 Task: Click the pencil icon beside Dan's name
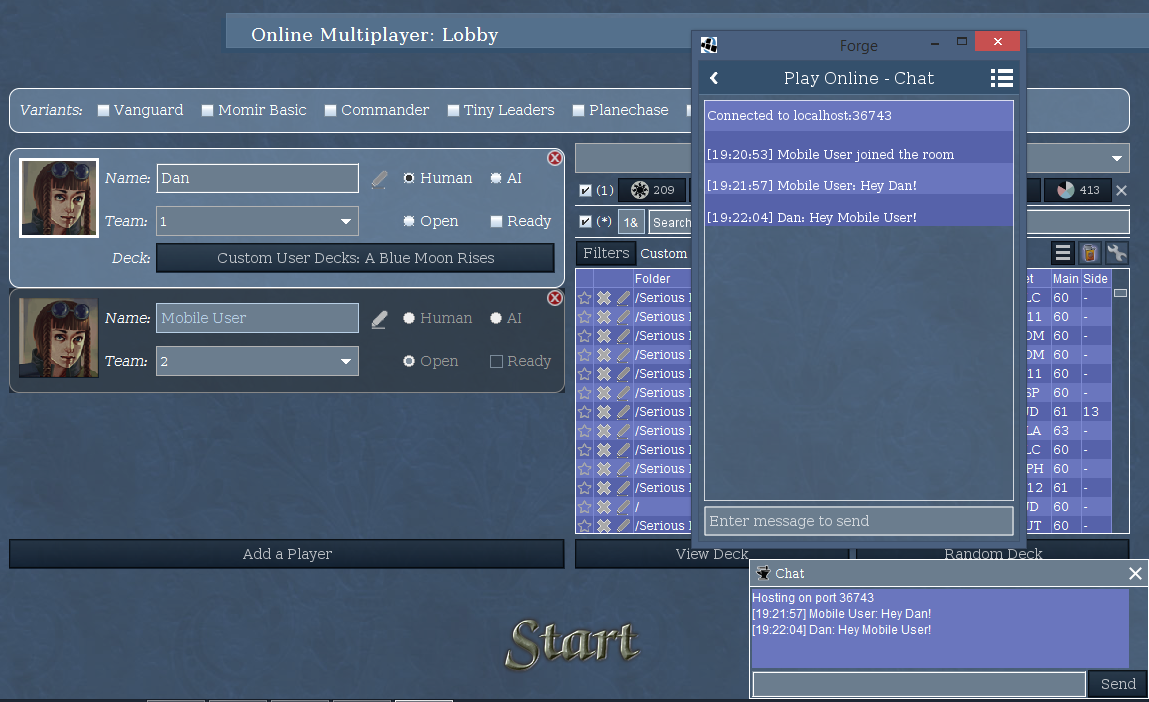379,179
